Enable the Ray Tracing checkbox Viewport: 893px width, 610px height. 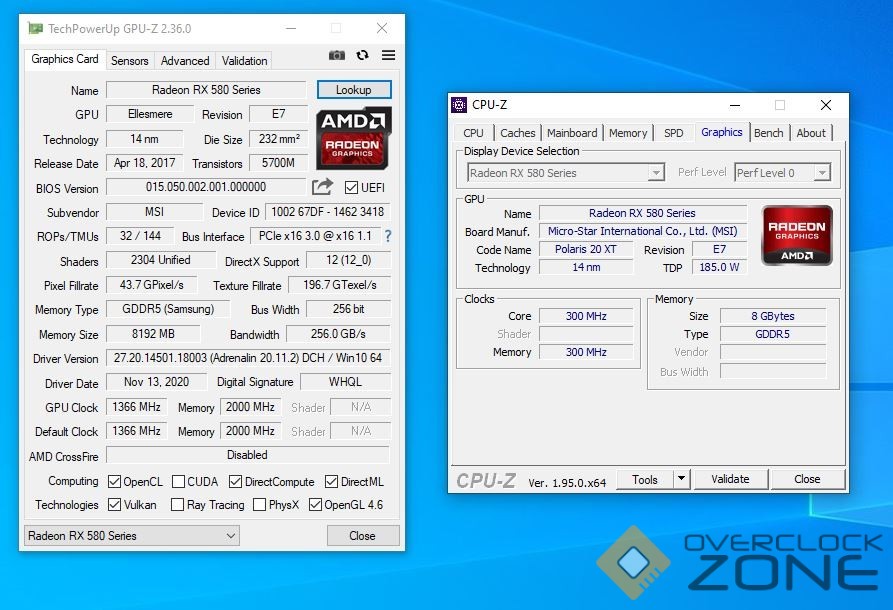(178, 505)
